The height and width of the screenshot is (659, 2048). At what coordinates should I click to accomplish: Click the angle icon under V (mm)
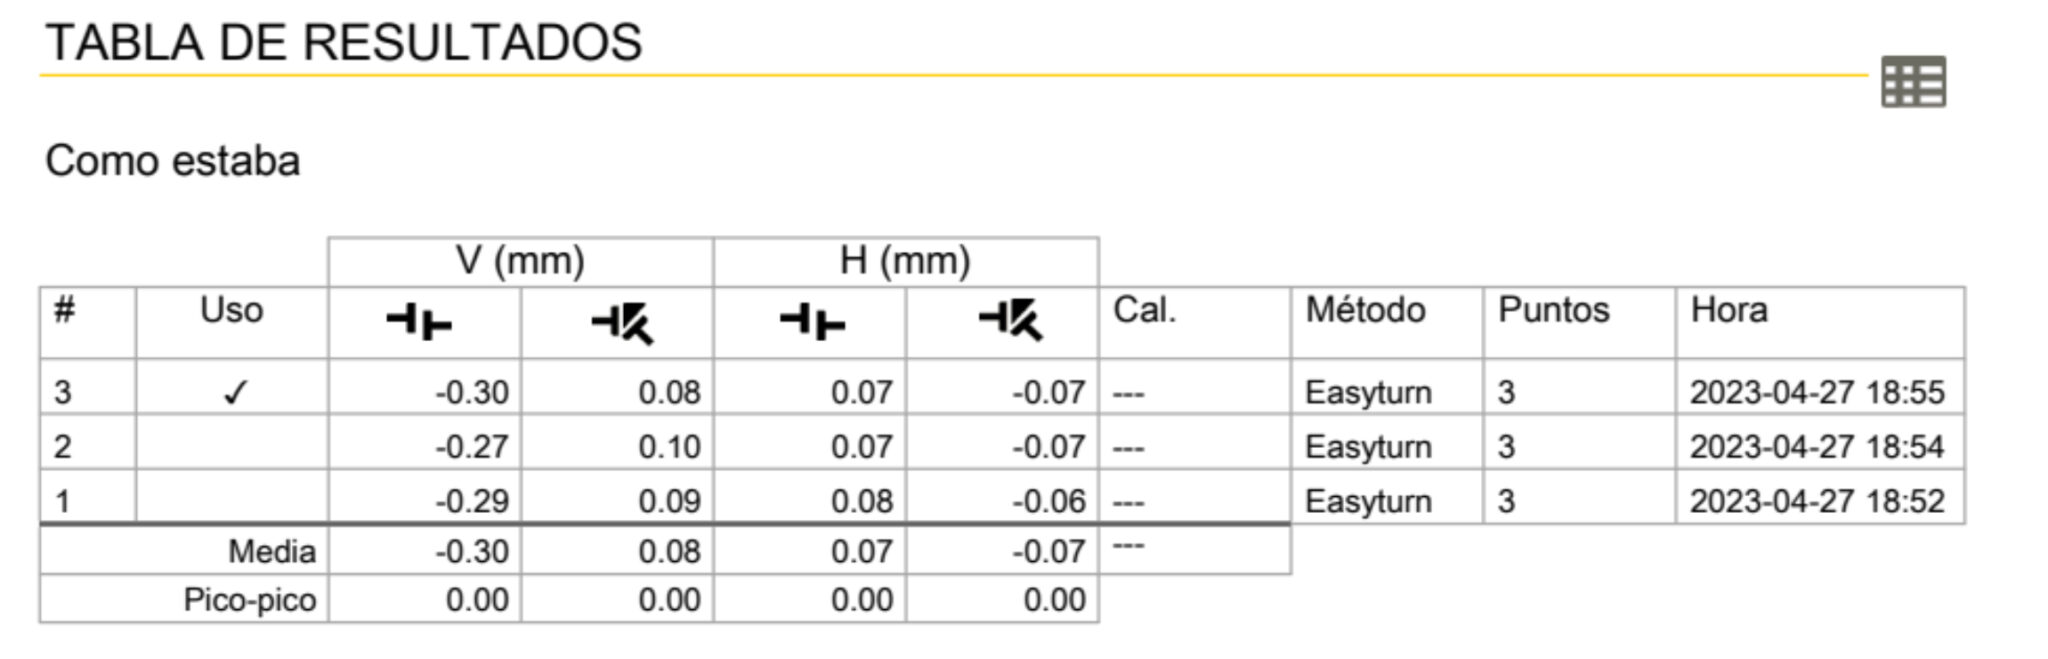pos(622,322)
